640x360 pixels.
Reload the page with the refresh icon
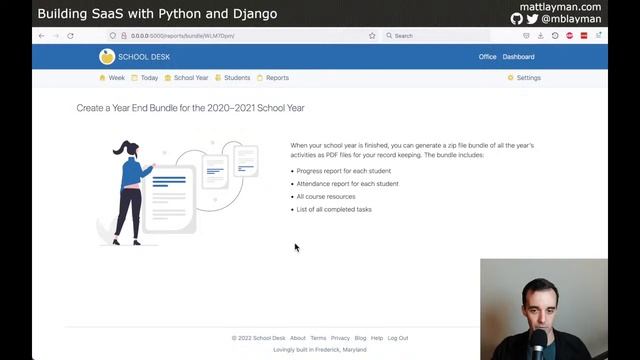coord(70,36)
